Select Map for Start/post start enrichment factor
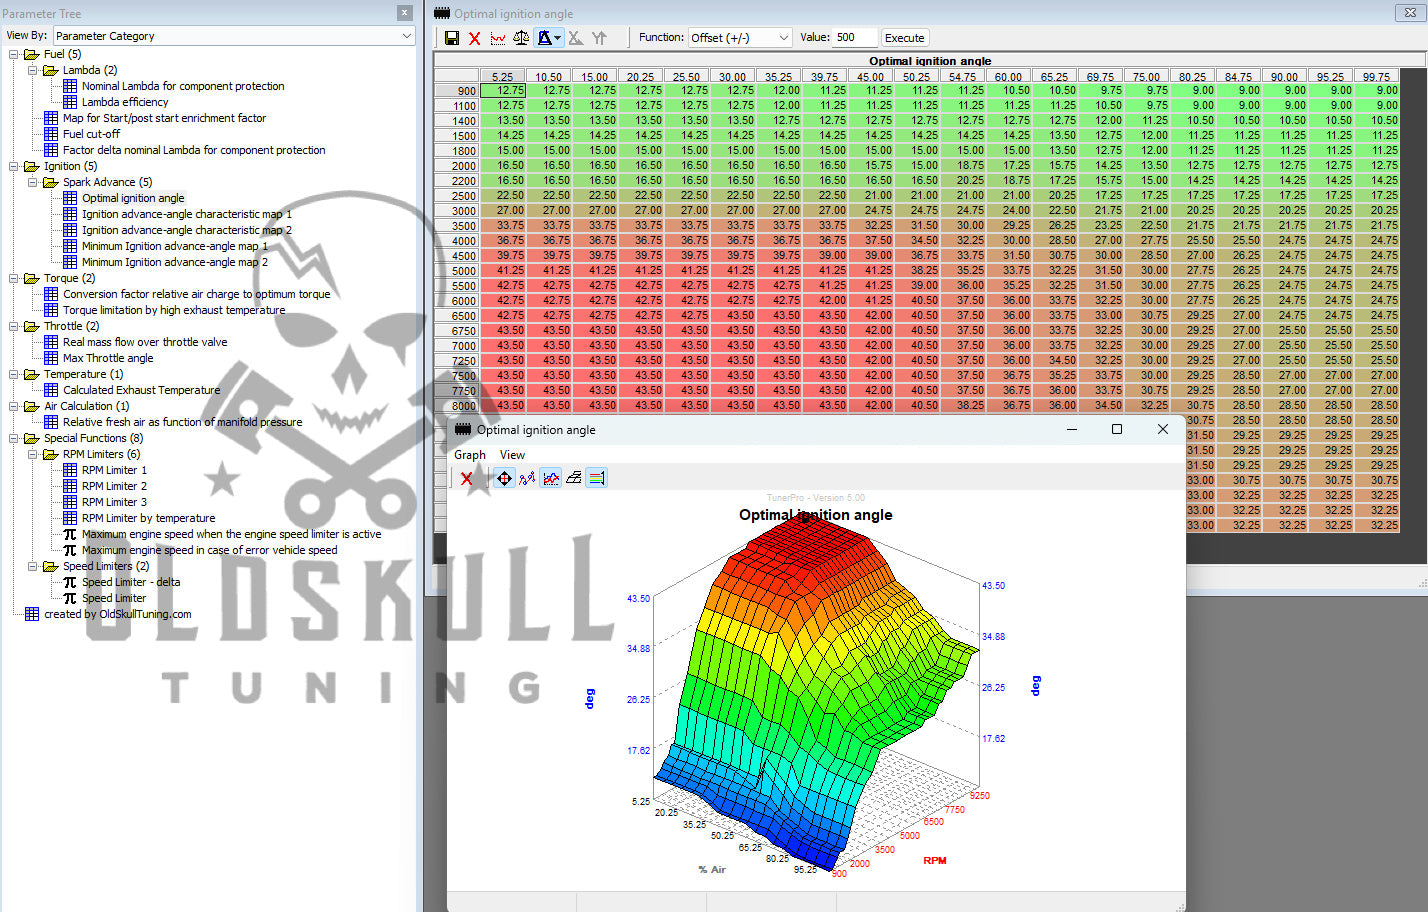Image resolution: width=1428 pixels, height=912 pixels. [x=164, y=118]
